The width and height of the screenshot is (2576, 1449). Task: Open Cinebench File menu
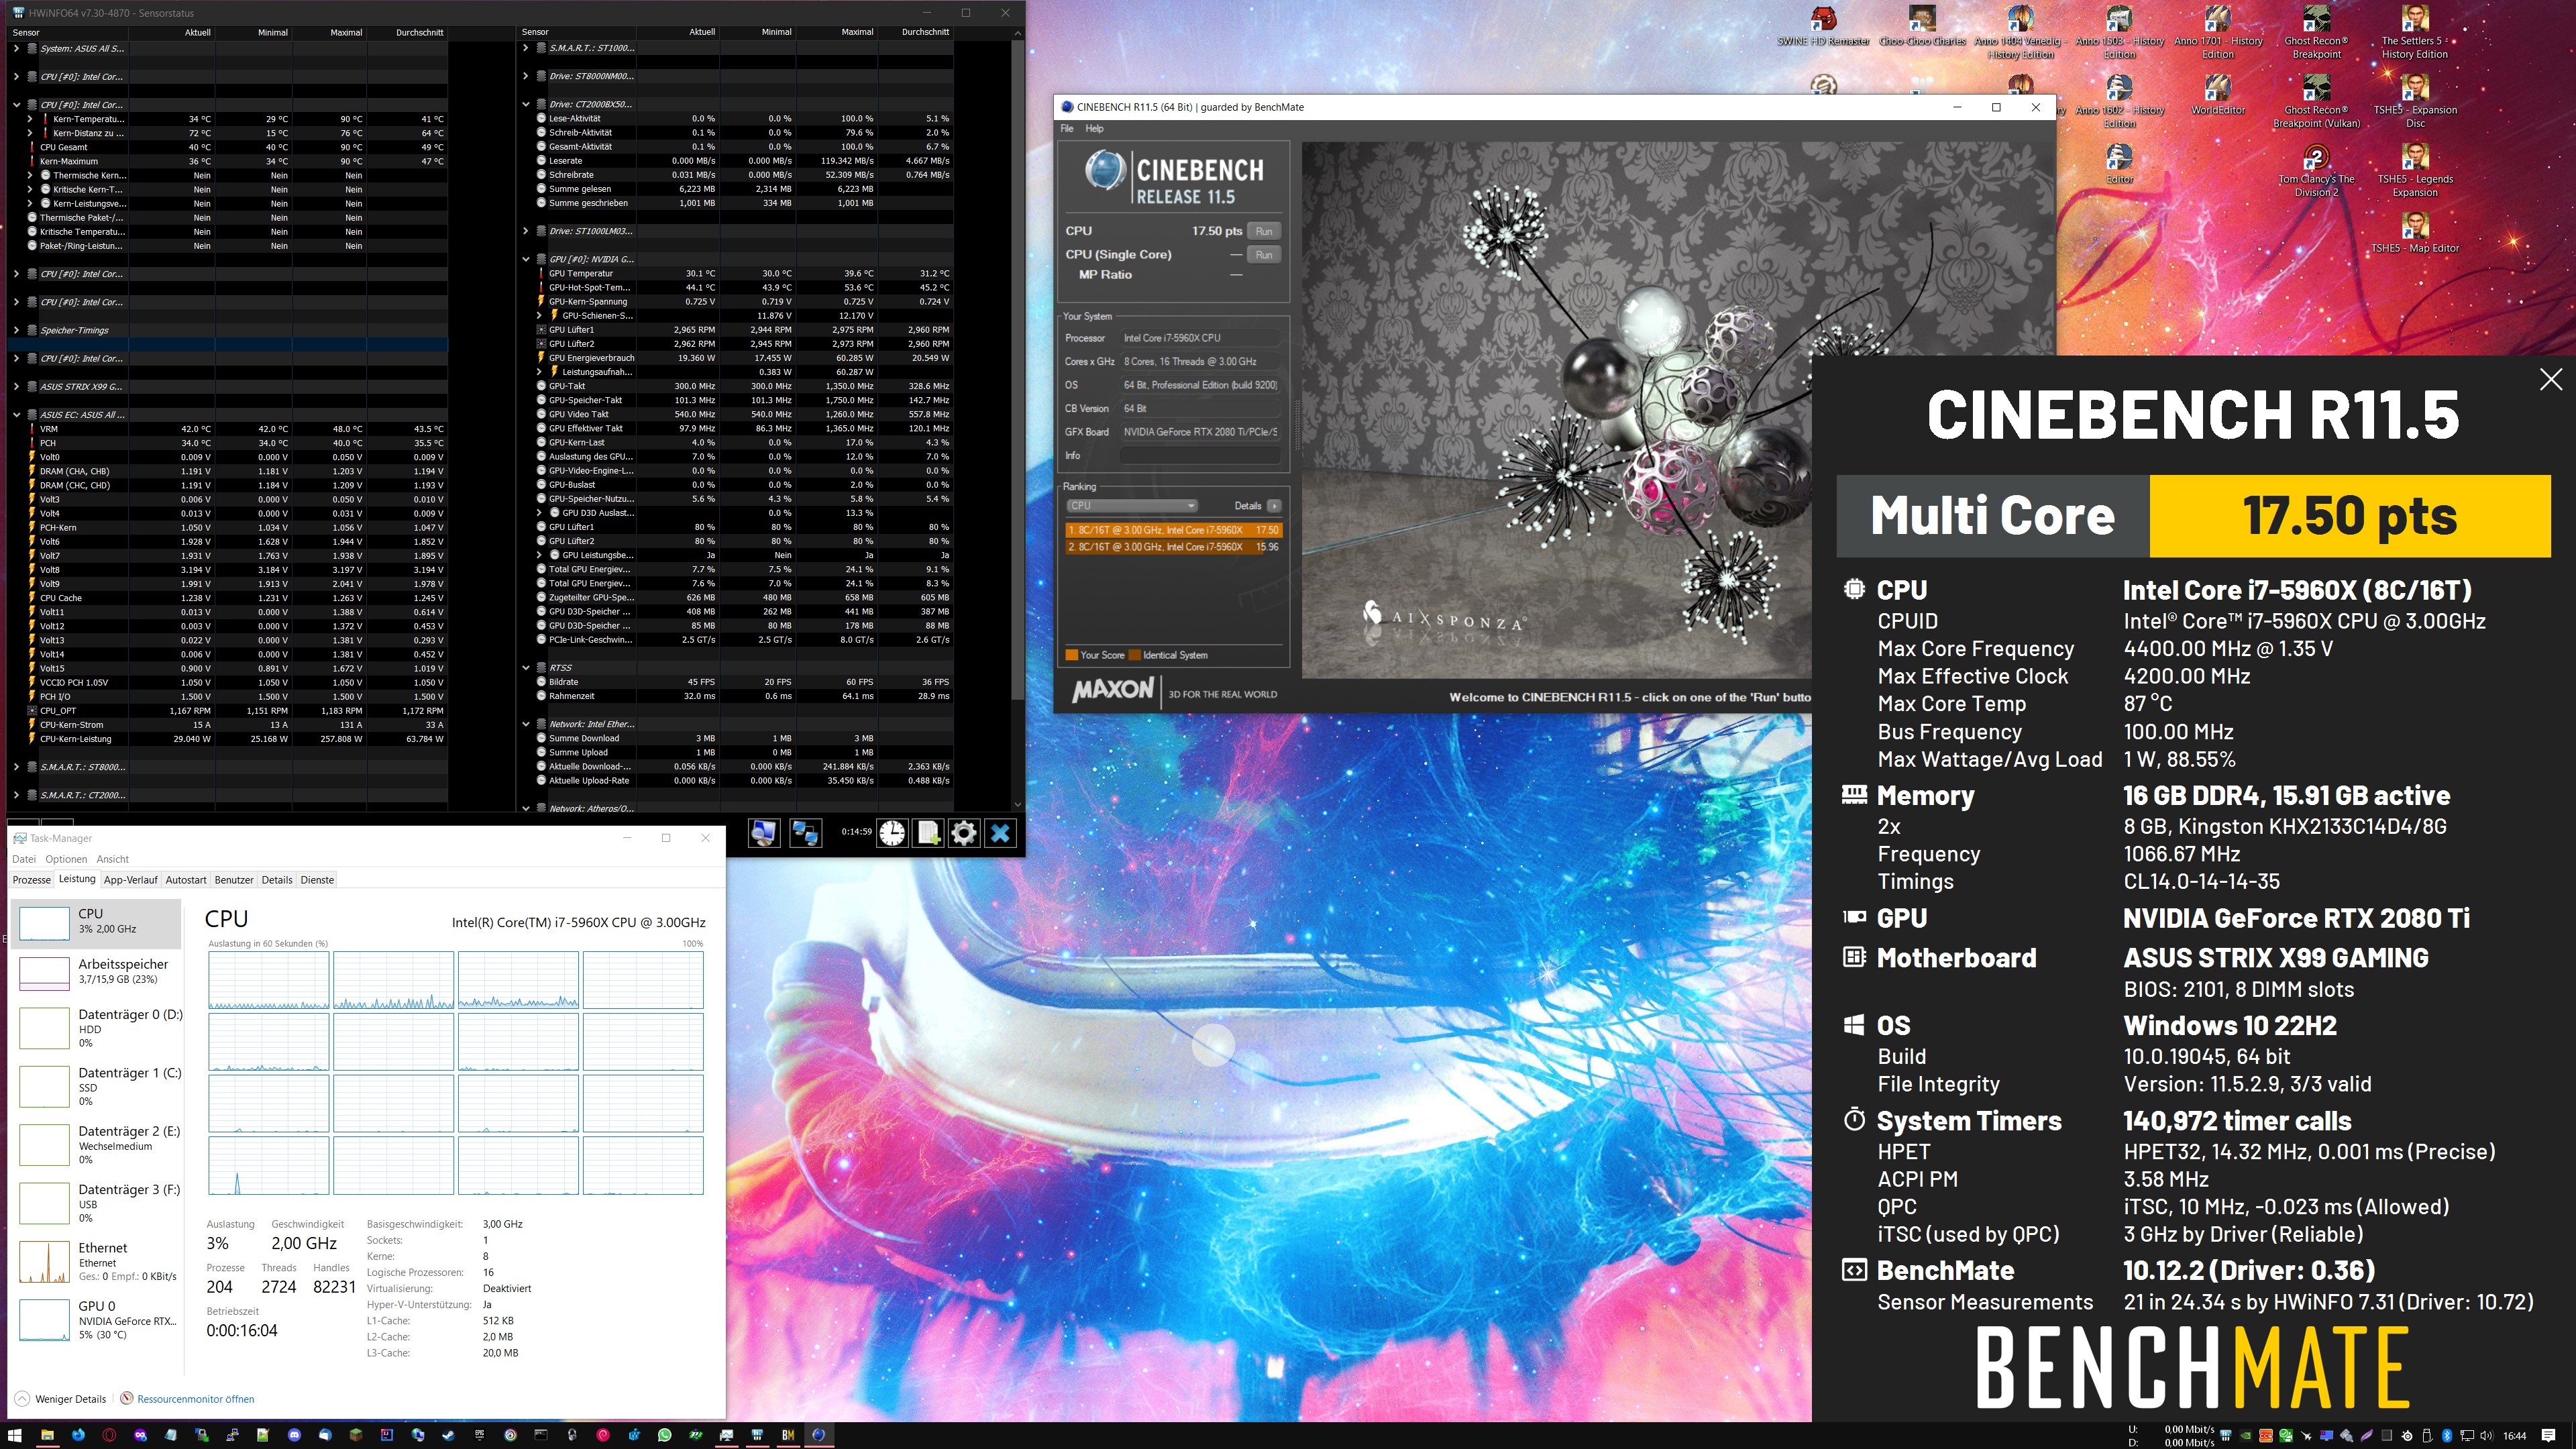click(1067, 128)
